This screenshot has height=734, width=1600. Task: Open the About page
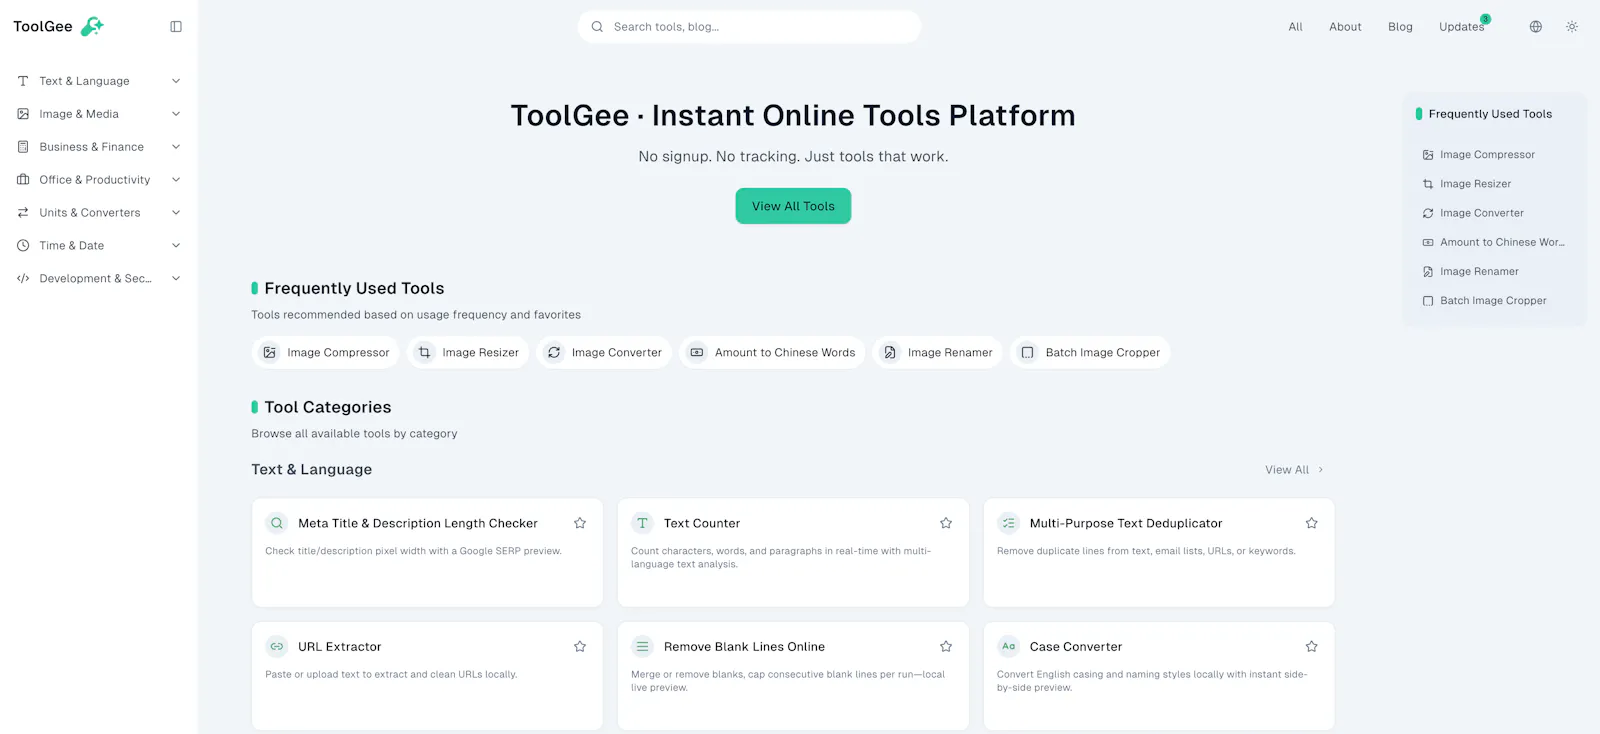tap(1345, 27)
